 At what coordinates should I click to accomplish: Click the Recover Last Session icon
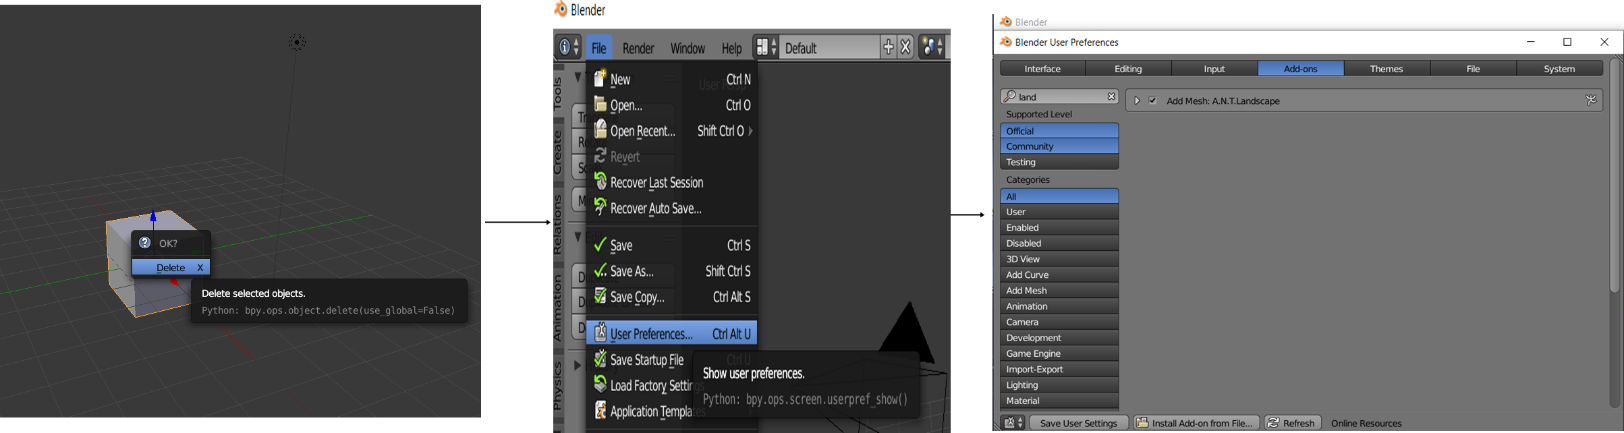point(600,181)
